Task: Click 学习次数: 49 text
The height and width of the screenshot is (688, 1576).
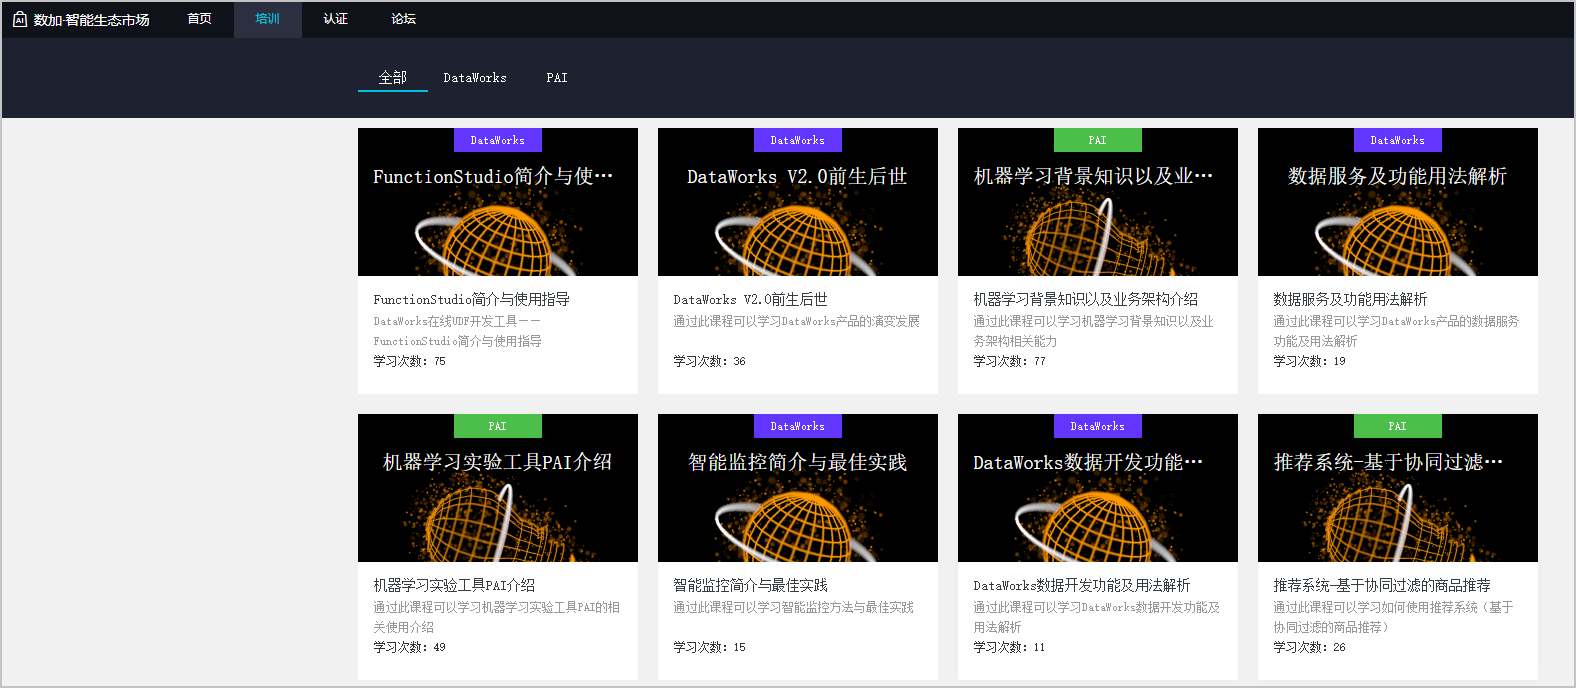Action: [409, 647]
